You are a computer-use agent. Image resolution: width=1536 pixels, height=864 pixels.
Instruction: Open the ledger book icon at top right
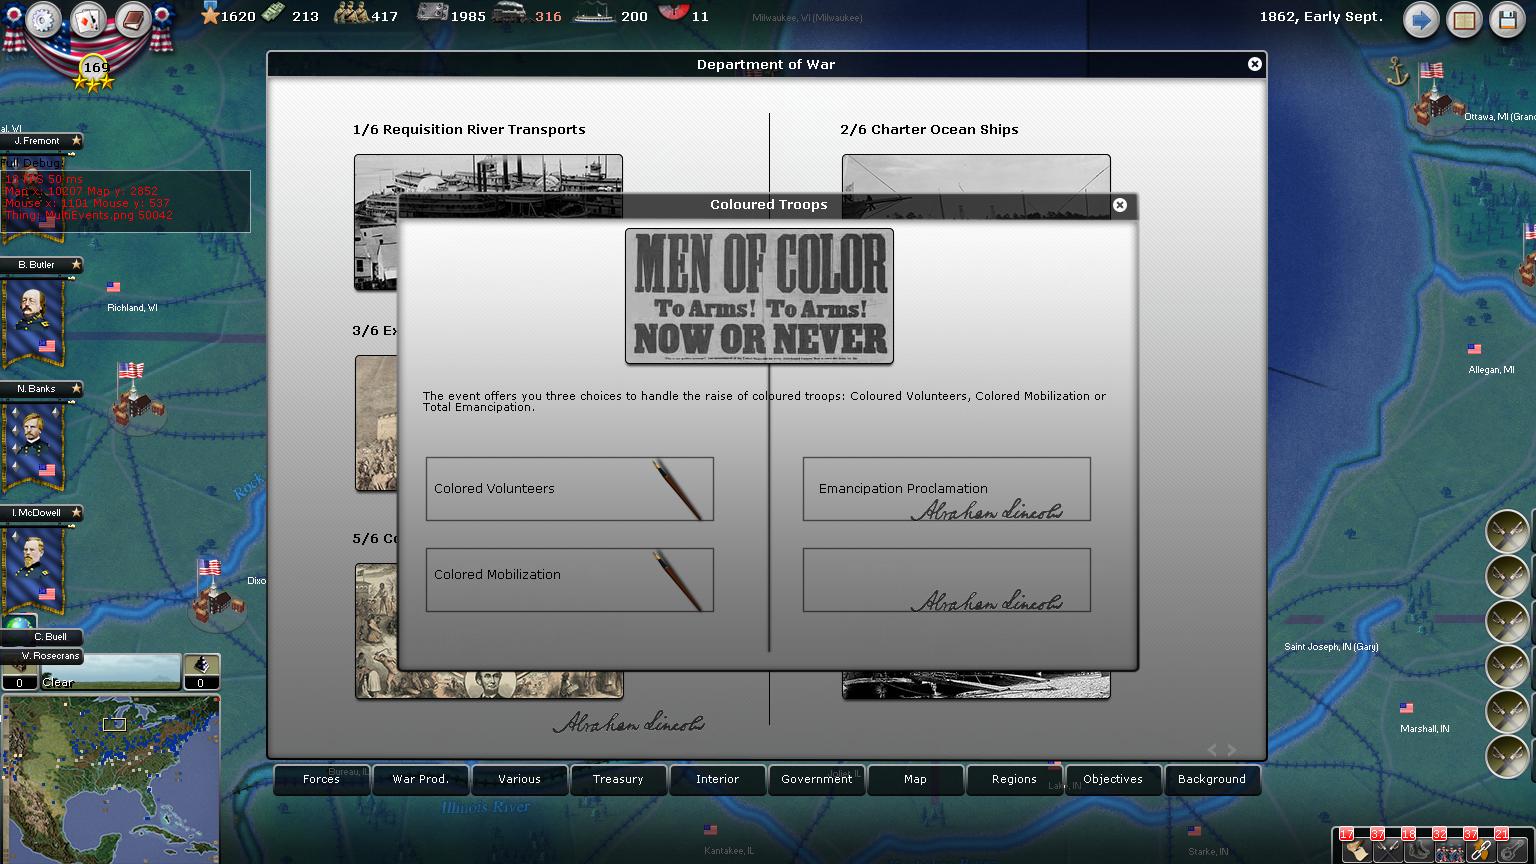click(x=1464, y=20)
